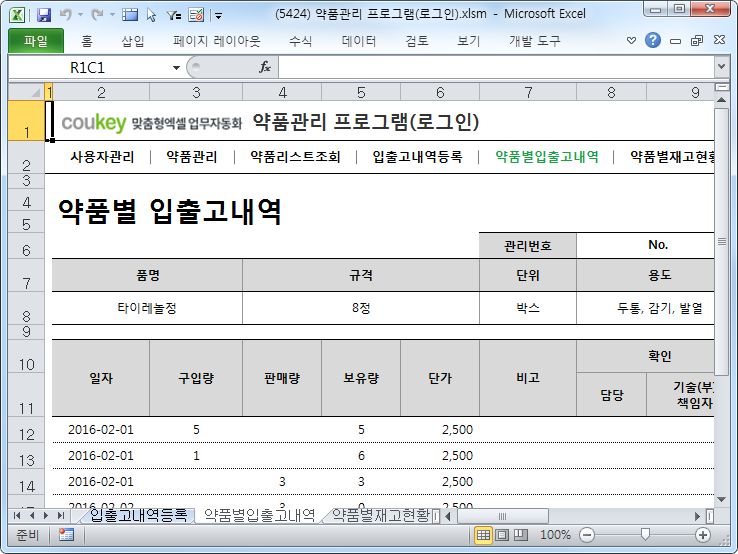Image resolution: width=738 pixels, height=554 pixels.
Task: Click the Save icon in quick access toolbar
Action: (44, 15)
